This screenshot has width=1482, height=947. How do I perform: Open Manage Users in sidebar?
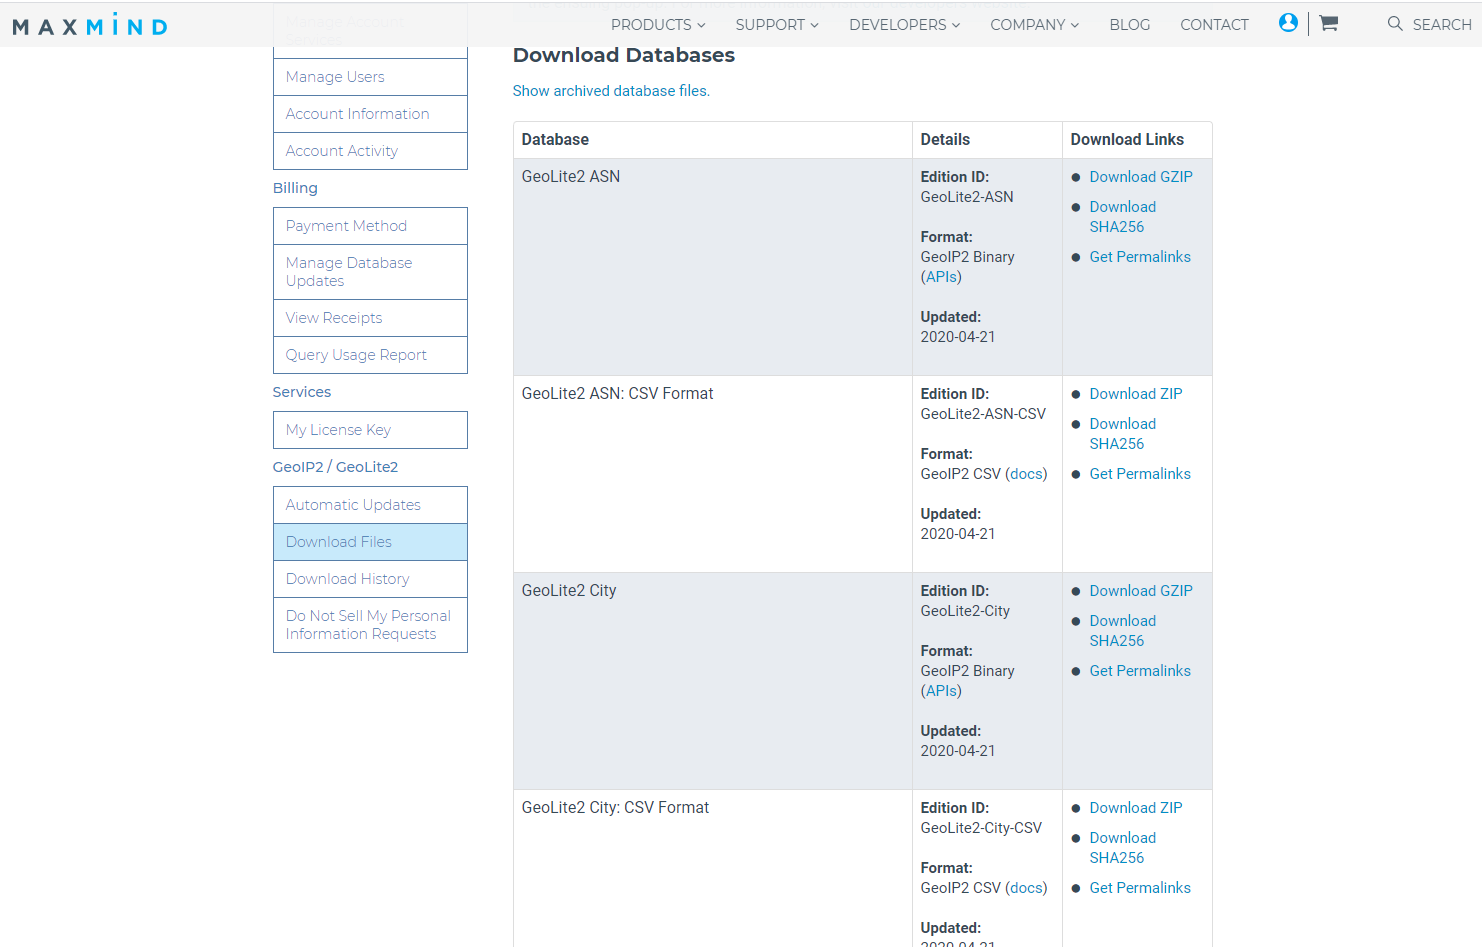(370, 77)
